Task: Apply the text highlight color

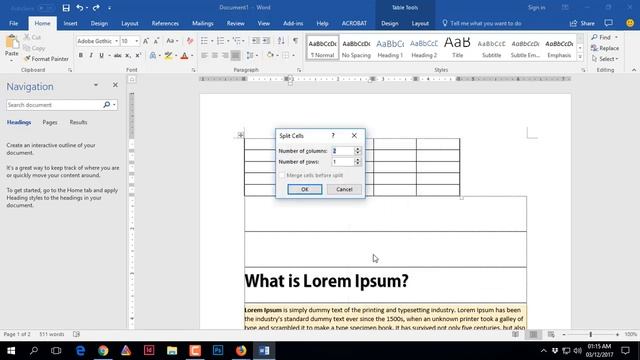Action: click(168, 56)
